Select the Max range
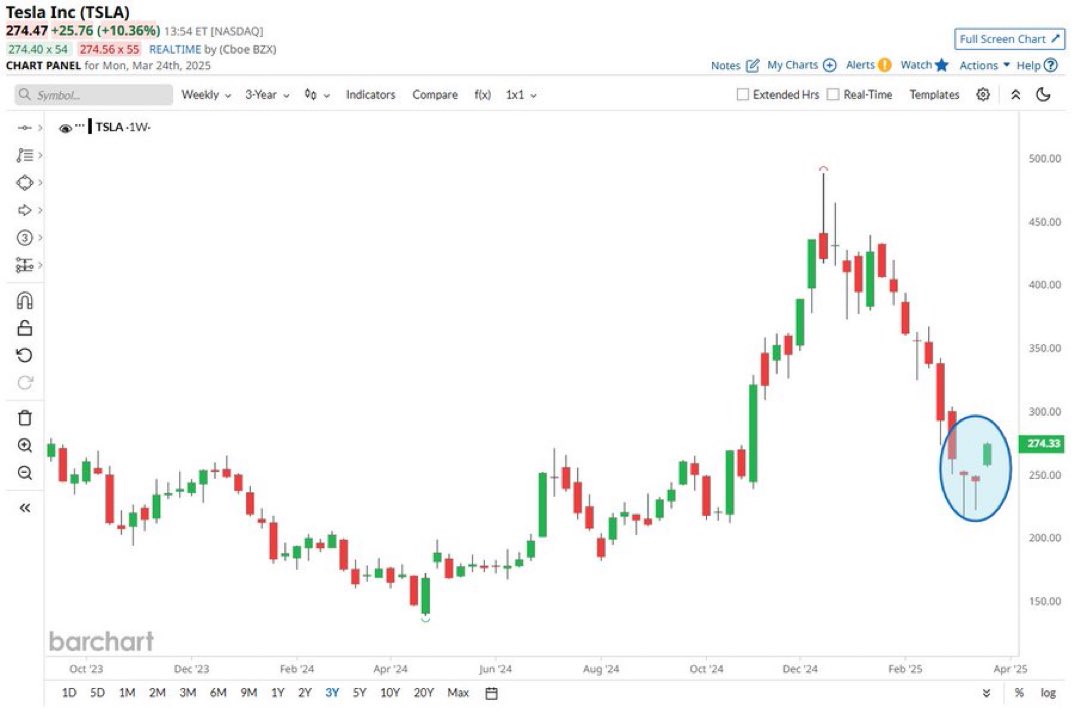 tap(458, 693)
